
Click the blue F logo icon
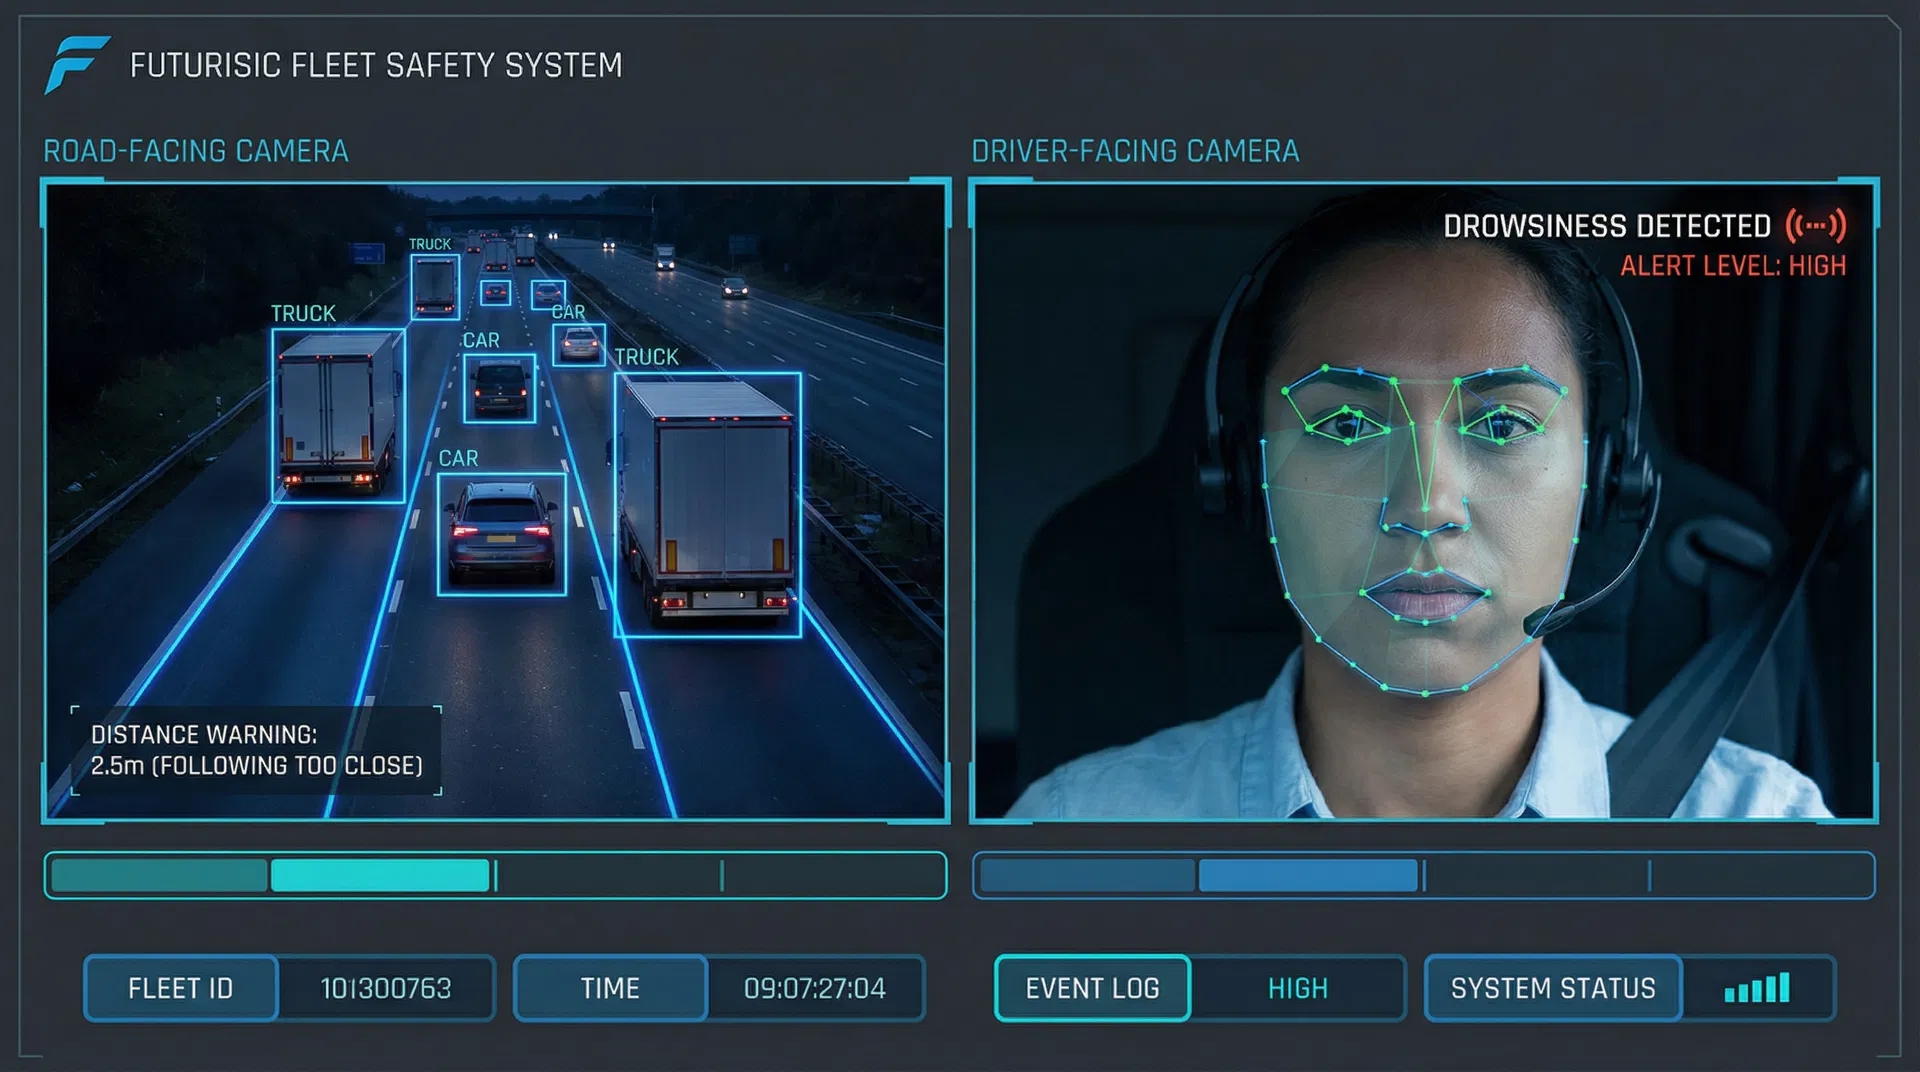pyautogui.click(x=76, y=65)
